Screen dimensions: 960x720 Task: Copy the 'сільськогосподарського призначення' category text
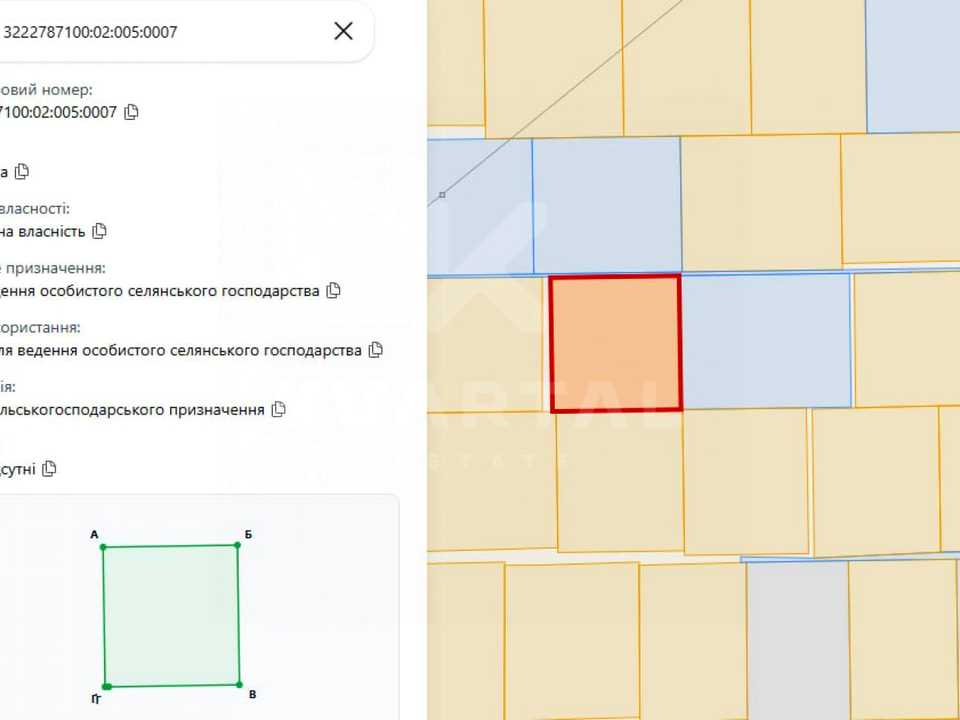279,409
